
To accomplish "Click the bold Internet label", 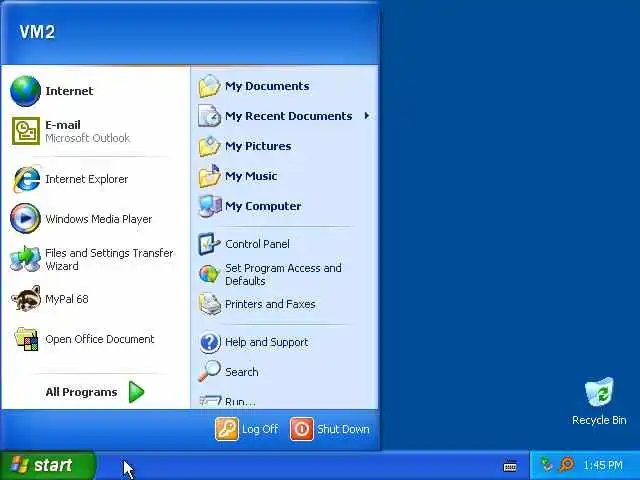I will click(x=69, y=91).
